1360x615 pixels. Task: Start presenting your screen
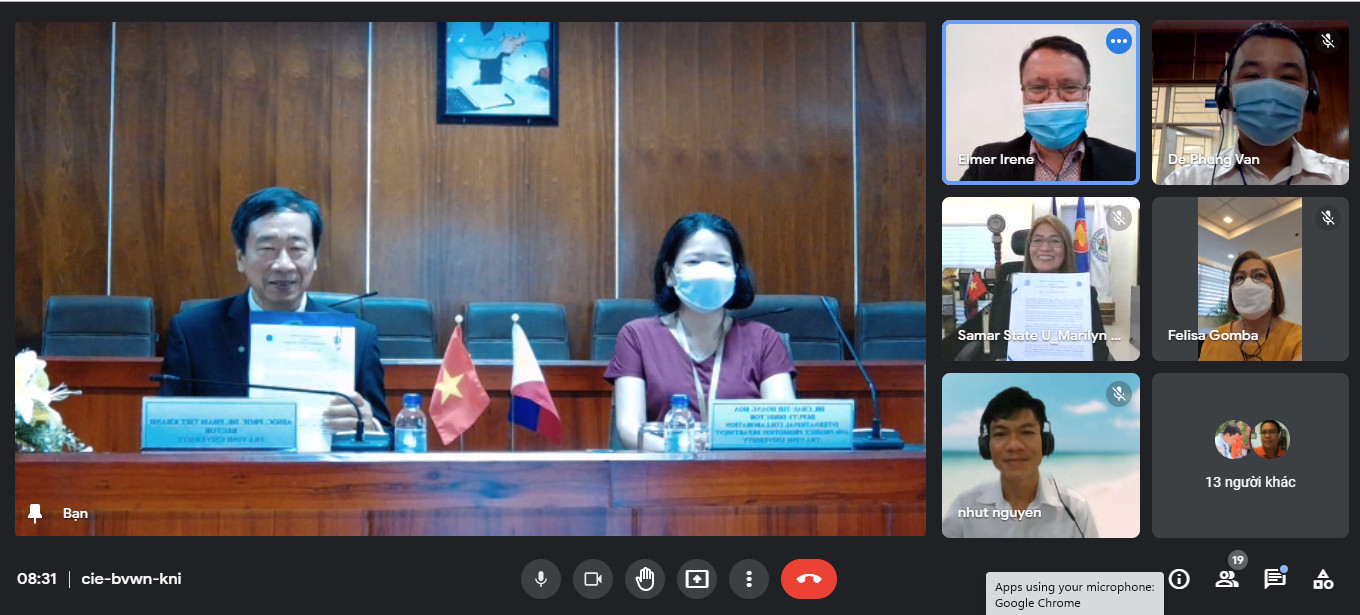[697, 578]
